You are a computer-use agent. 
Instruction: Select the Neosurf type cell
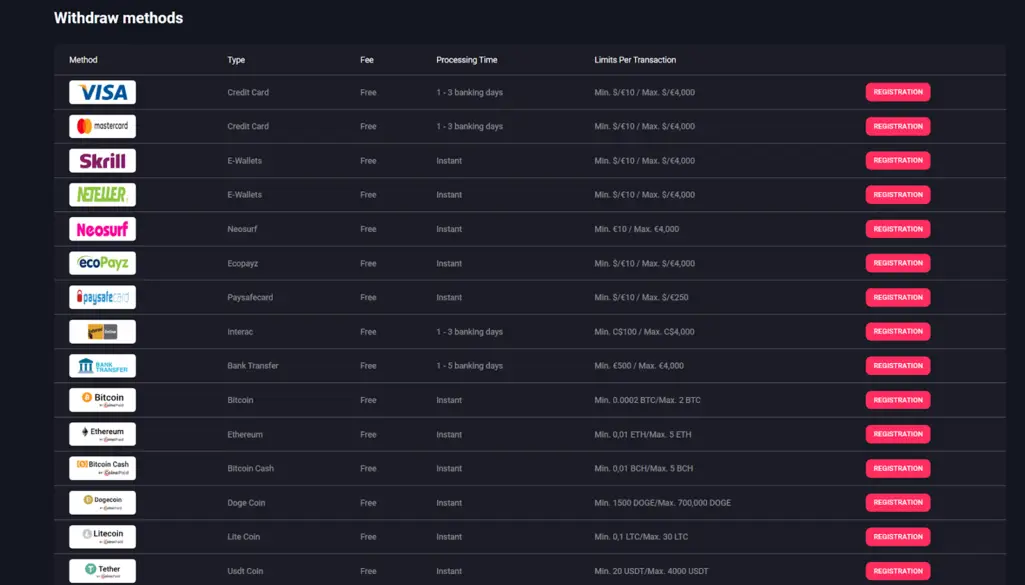click(242, 229)
